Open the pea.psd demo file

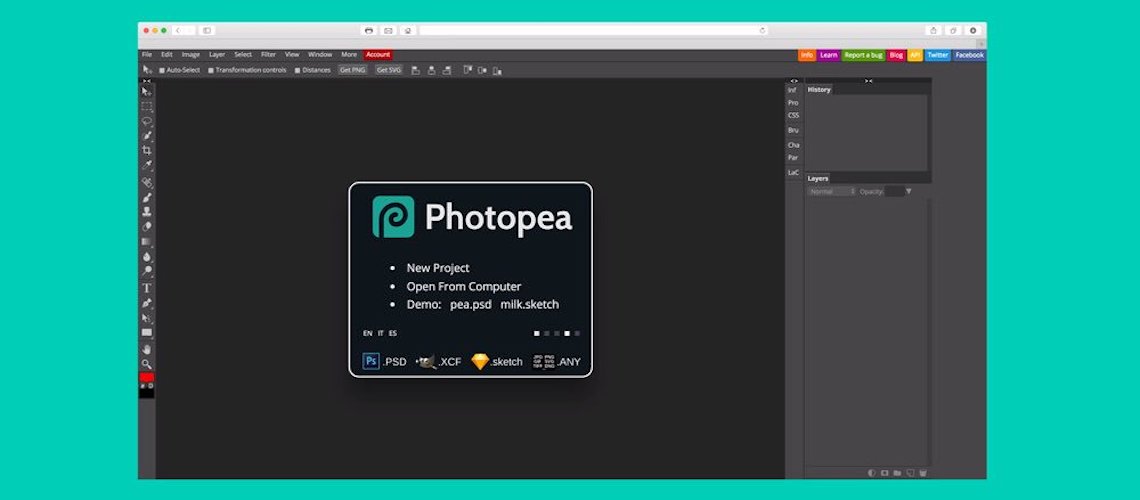(471, 305)
